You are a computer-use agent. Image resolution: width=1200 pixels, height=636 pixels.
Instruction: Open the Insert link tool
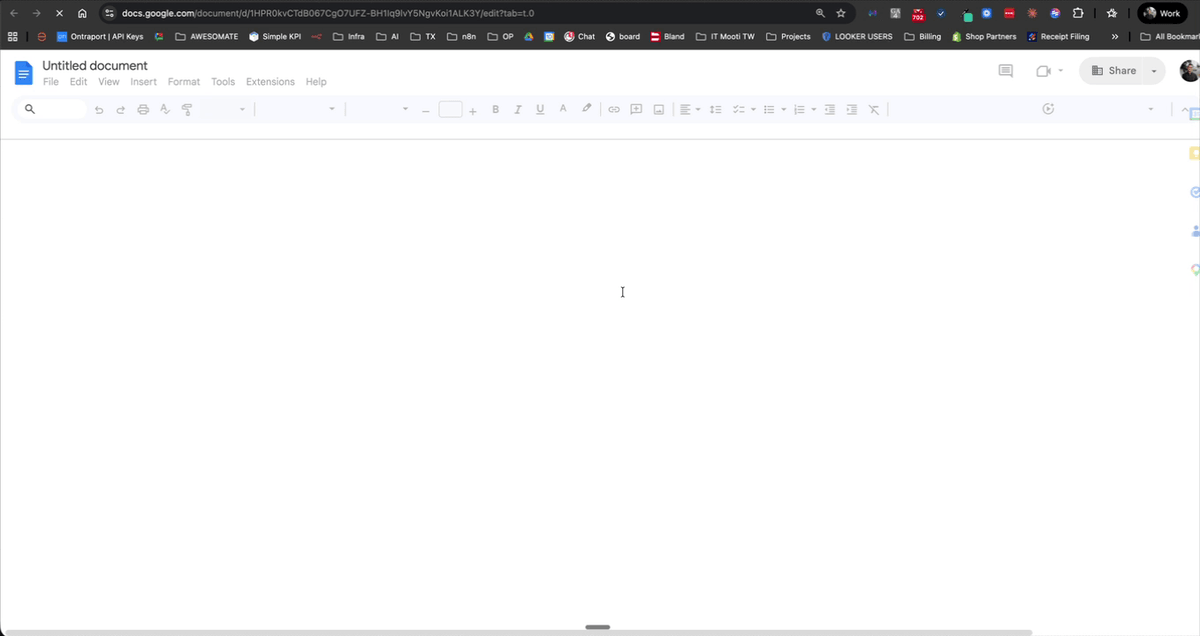614,109
